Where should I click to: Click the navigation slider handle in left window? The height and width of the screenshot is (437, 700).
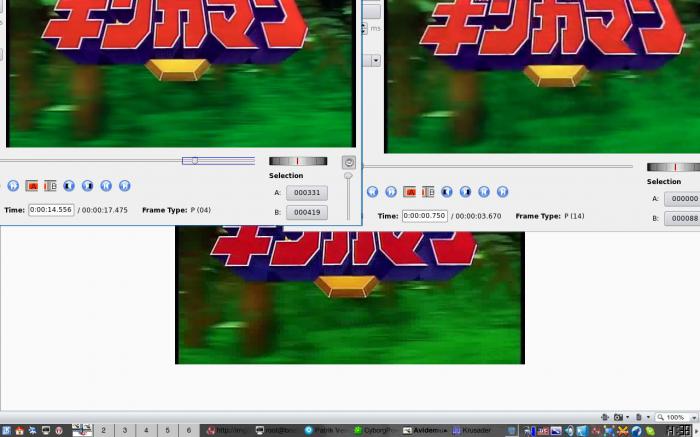pyautogui.click(x=195, y=161)
